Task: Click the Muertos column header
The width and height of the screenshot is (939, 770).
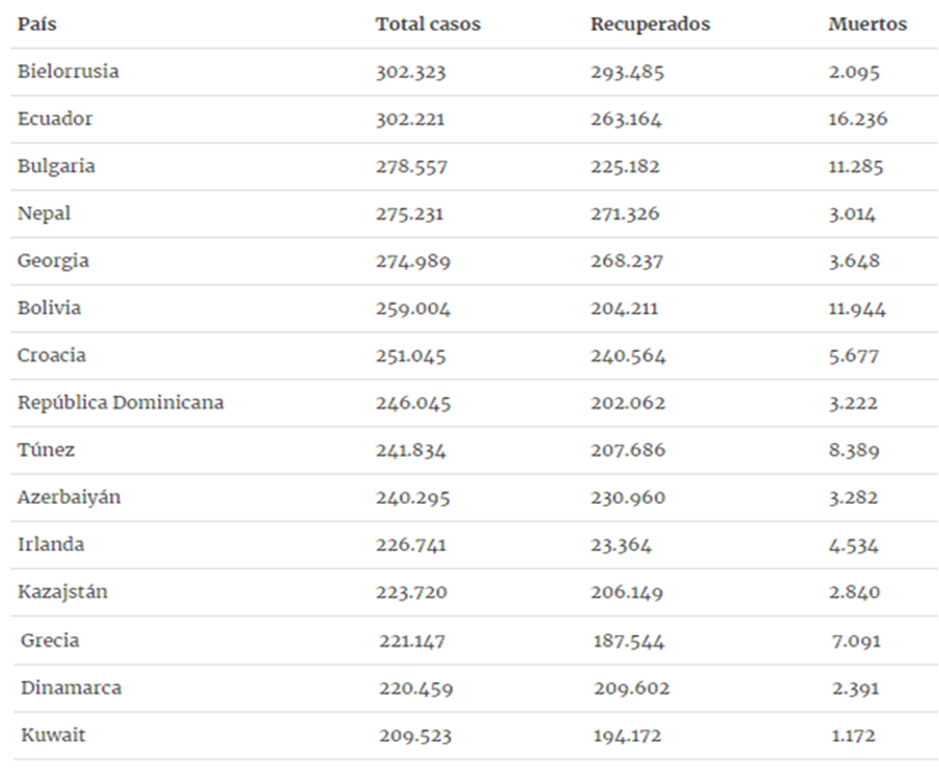Action: pos(868,25)
